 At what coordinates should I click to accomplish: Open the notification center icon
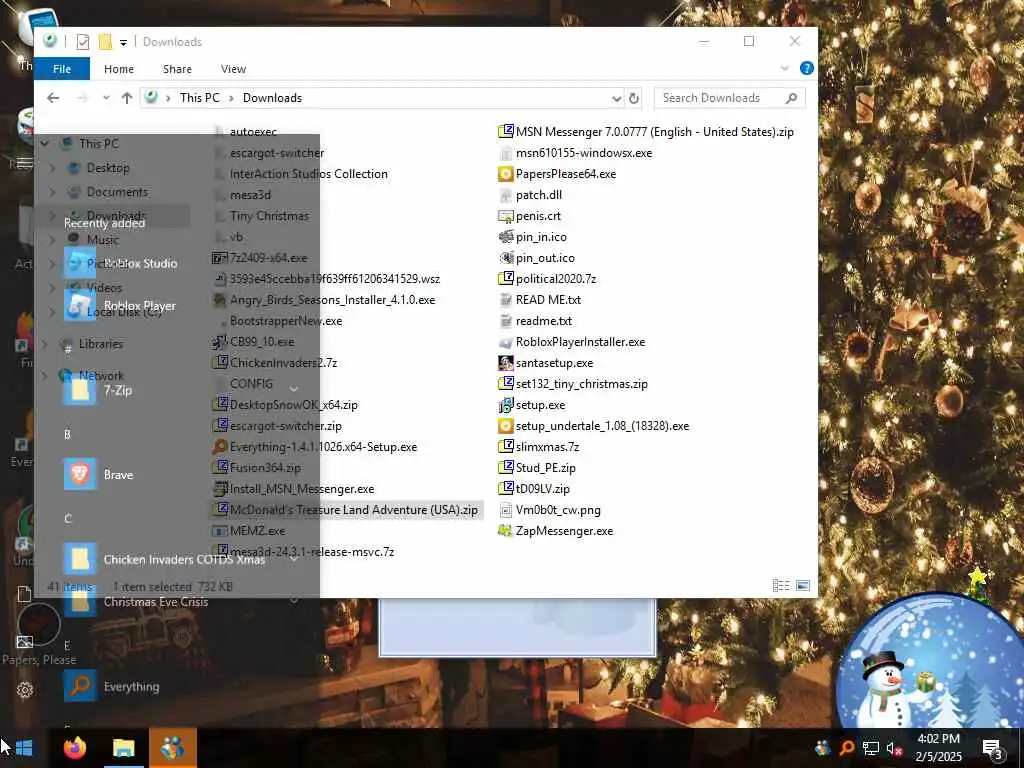993,748
